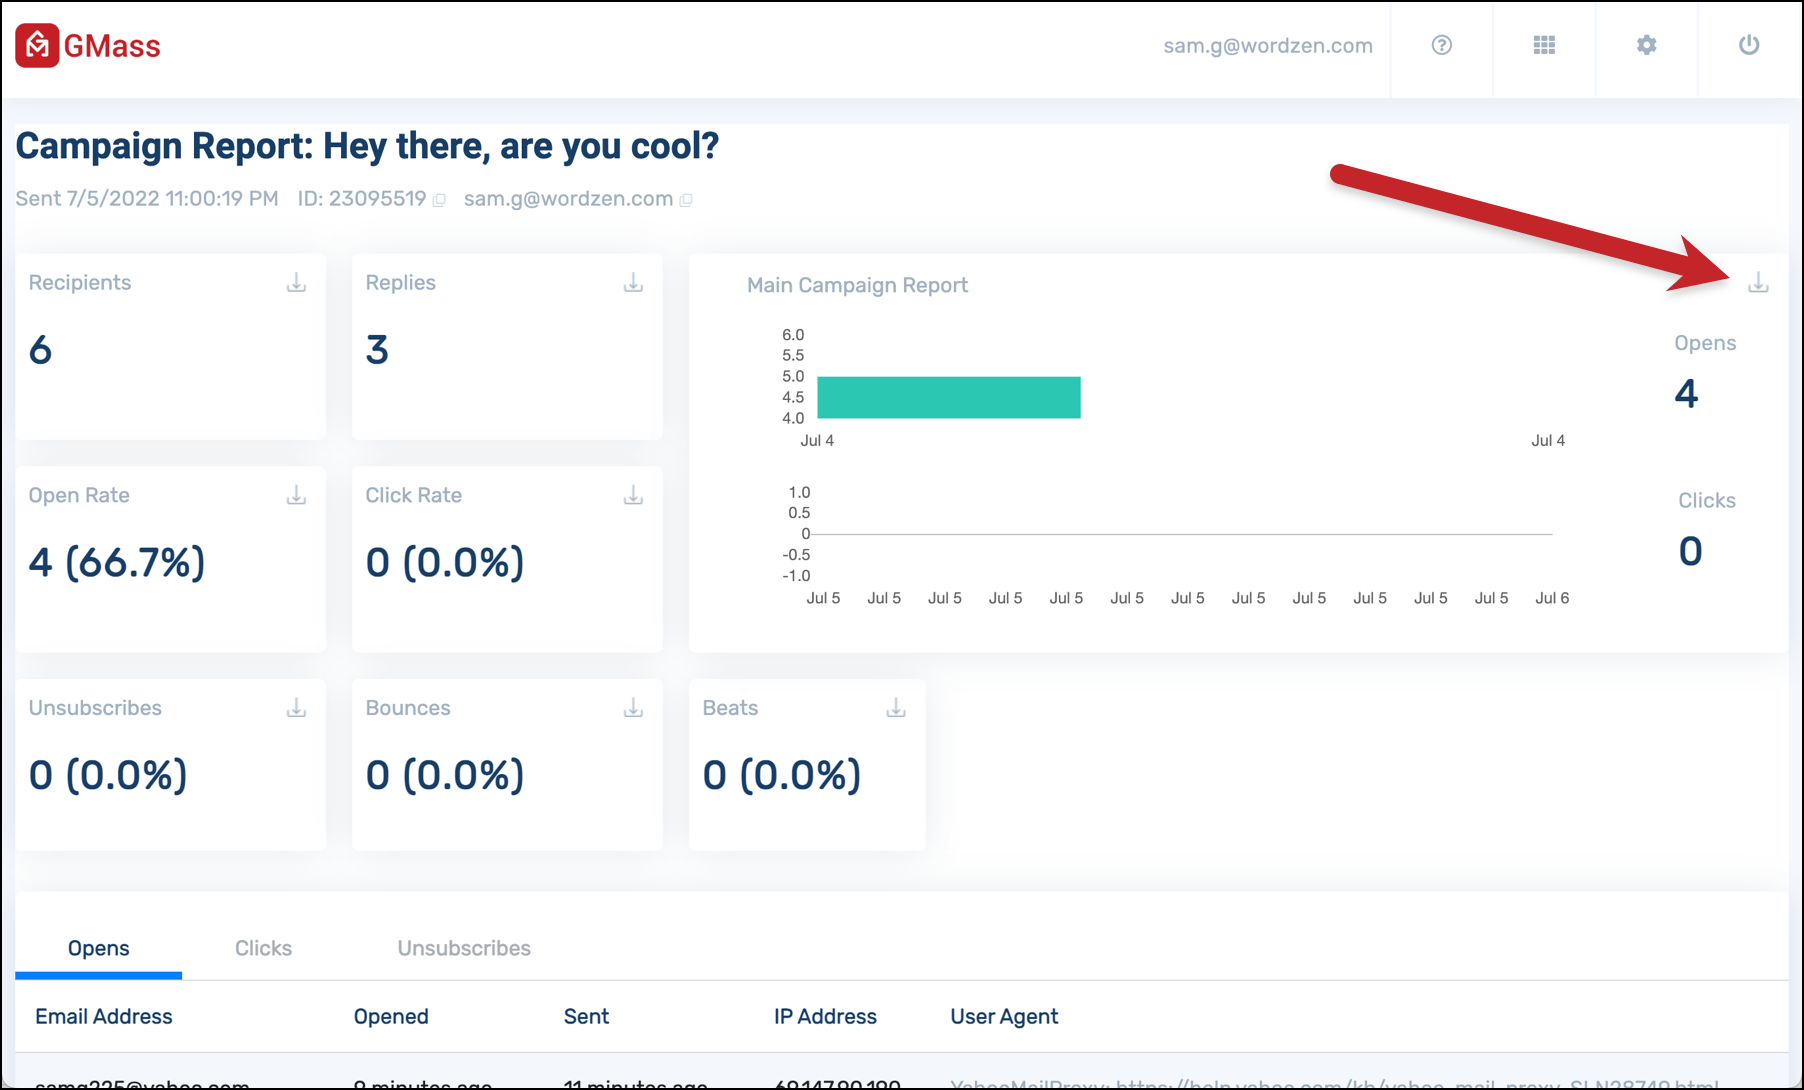Screen dimensions: 1804x1090
Task: Click the Main Campaign Report heading
Action: coord(857,285)
